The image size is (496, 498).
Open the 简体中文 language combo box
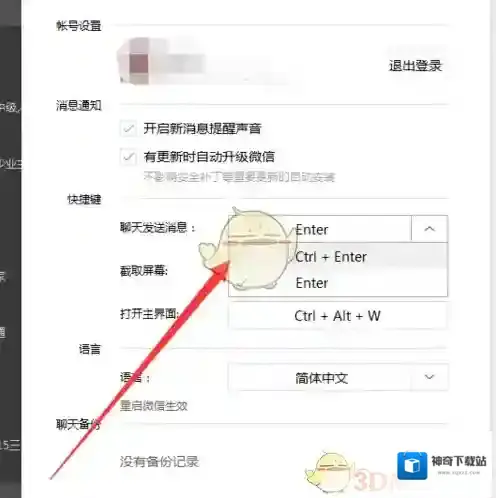coord(338,377)
